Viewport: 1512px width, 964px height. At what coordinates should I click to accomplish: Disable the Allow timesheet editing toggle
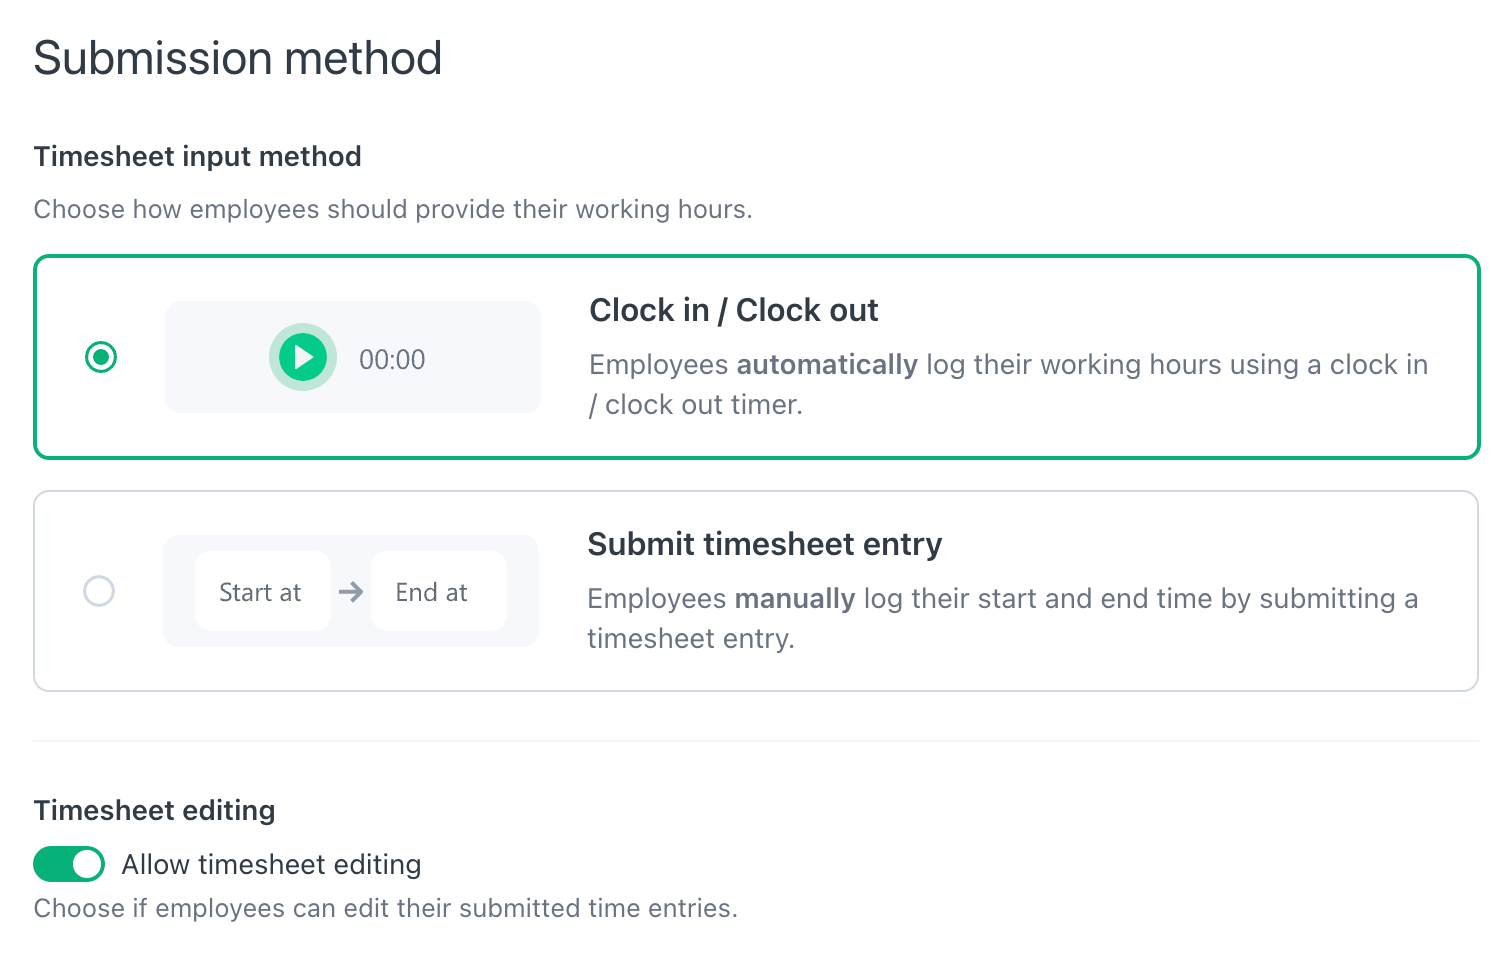[69, 864]
